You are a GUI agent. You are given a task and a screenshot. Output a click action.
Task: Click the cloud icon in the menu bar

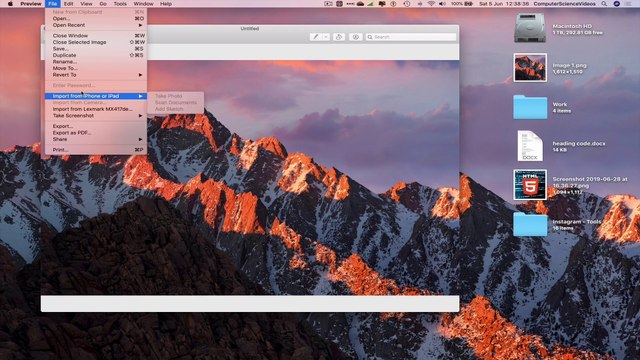[360, 4]
